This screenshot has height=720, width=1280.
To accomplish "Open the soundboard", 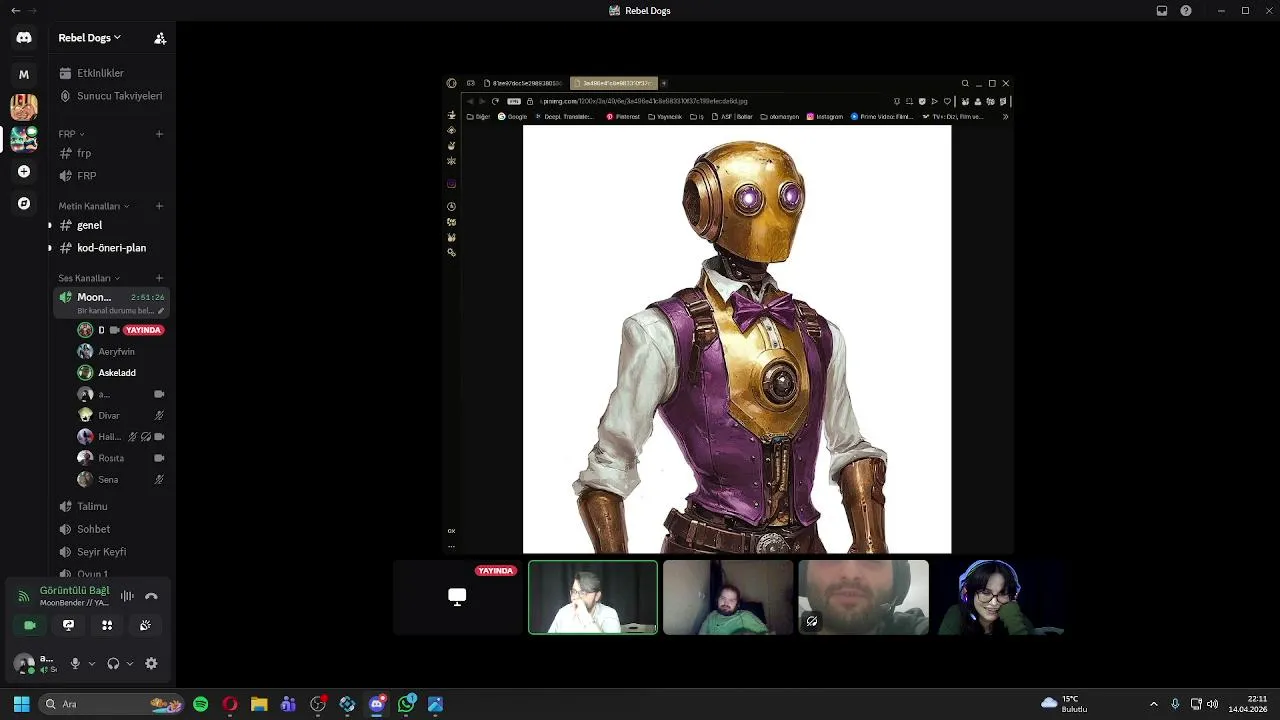I will [x=145, y=625].
